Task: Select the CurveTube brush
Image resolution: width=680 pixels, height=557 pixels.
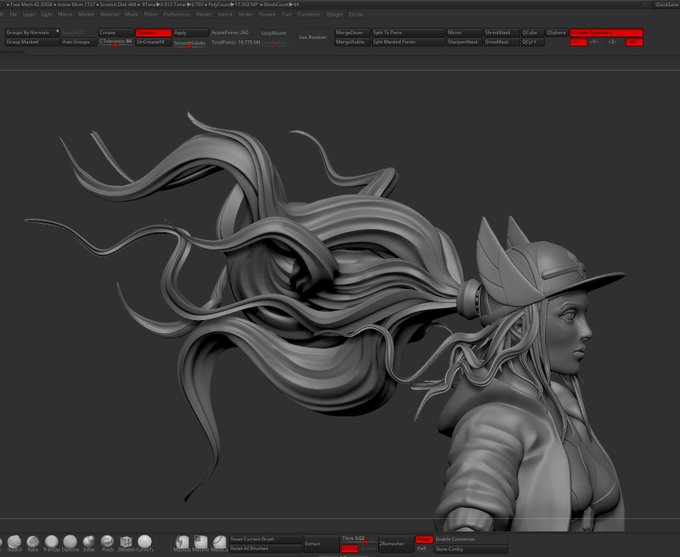Action: point(145,541)
